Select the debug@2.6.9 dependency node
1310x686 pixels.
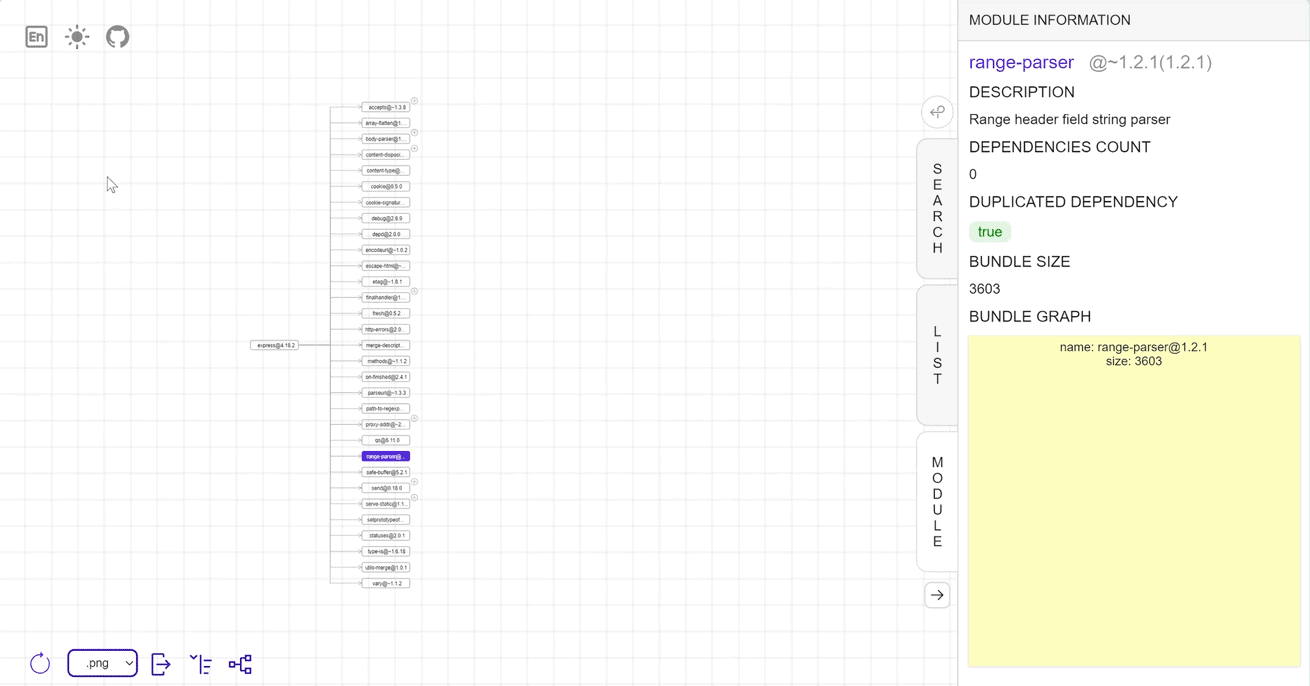coord(386,218)
